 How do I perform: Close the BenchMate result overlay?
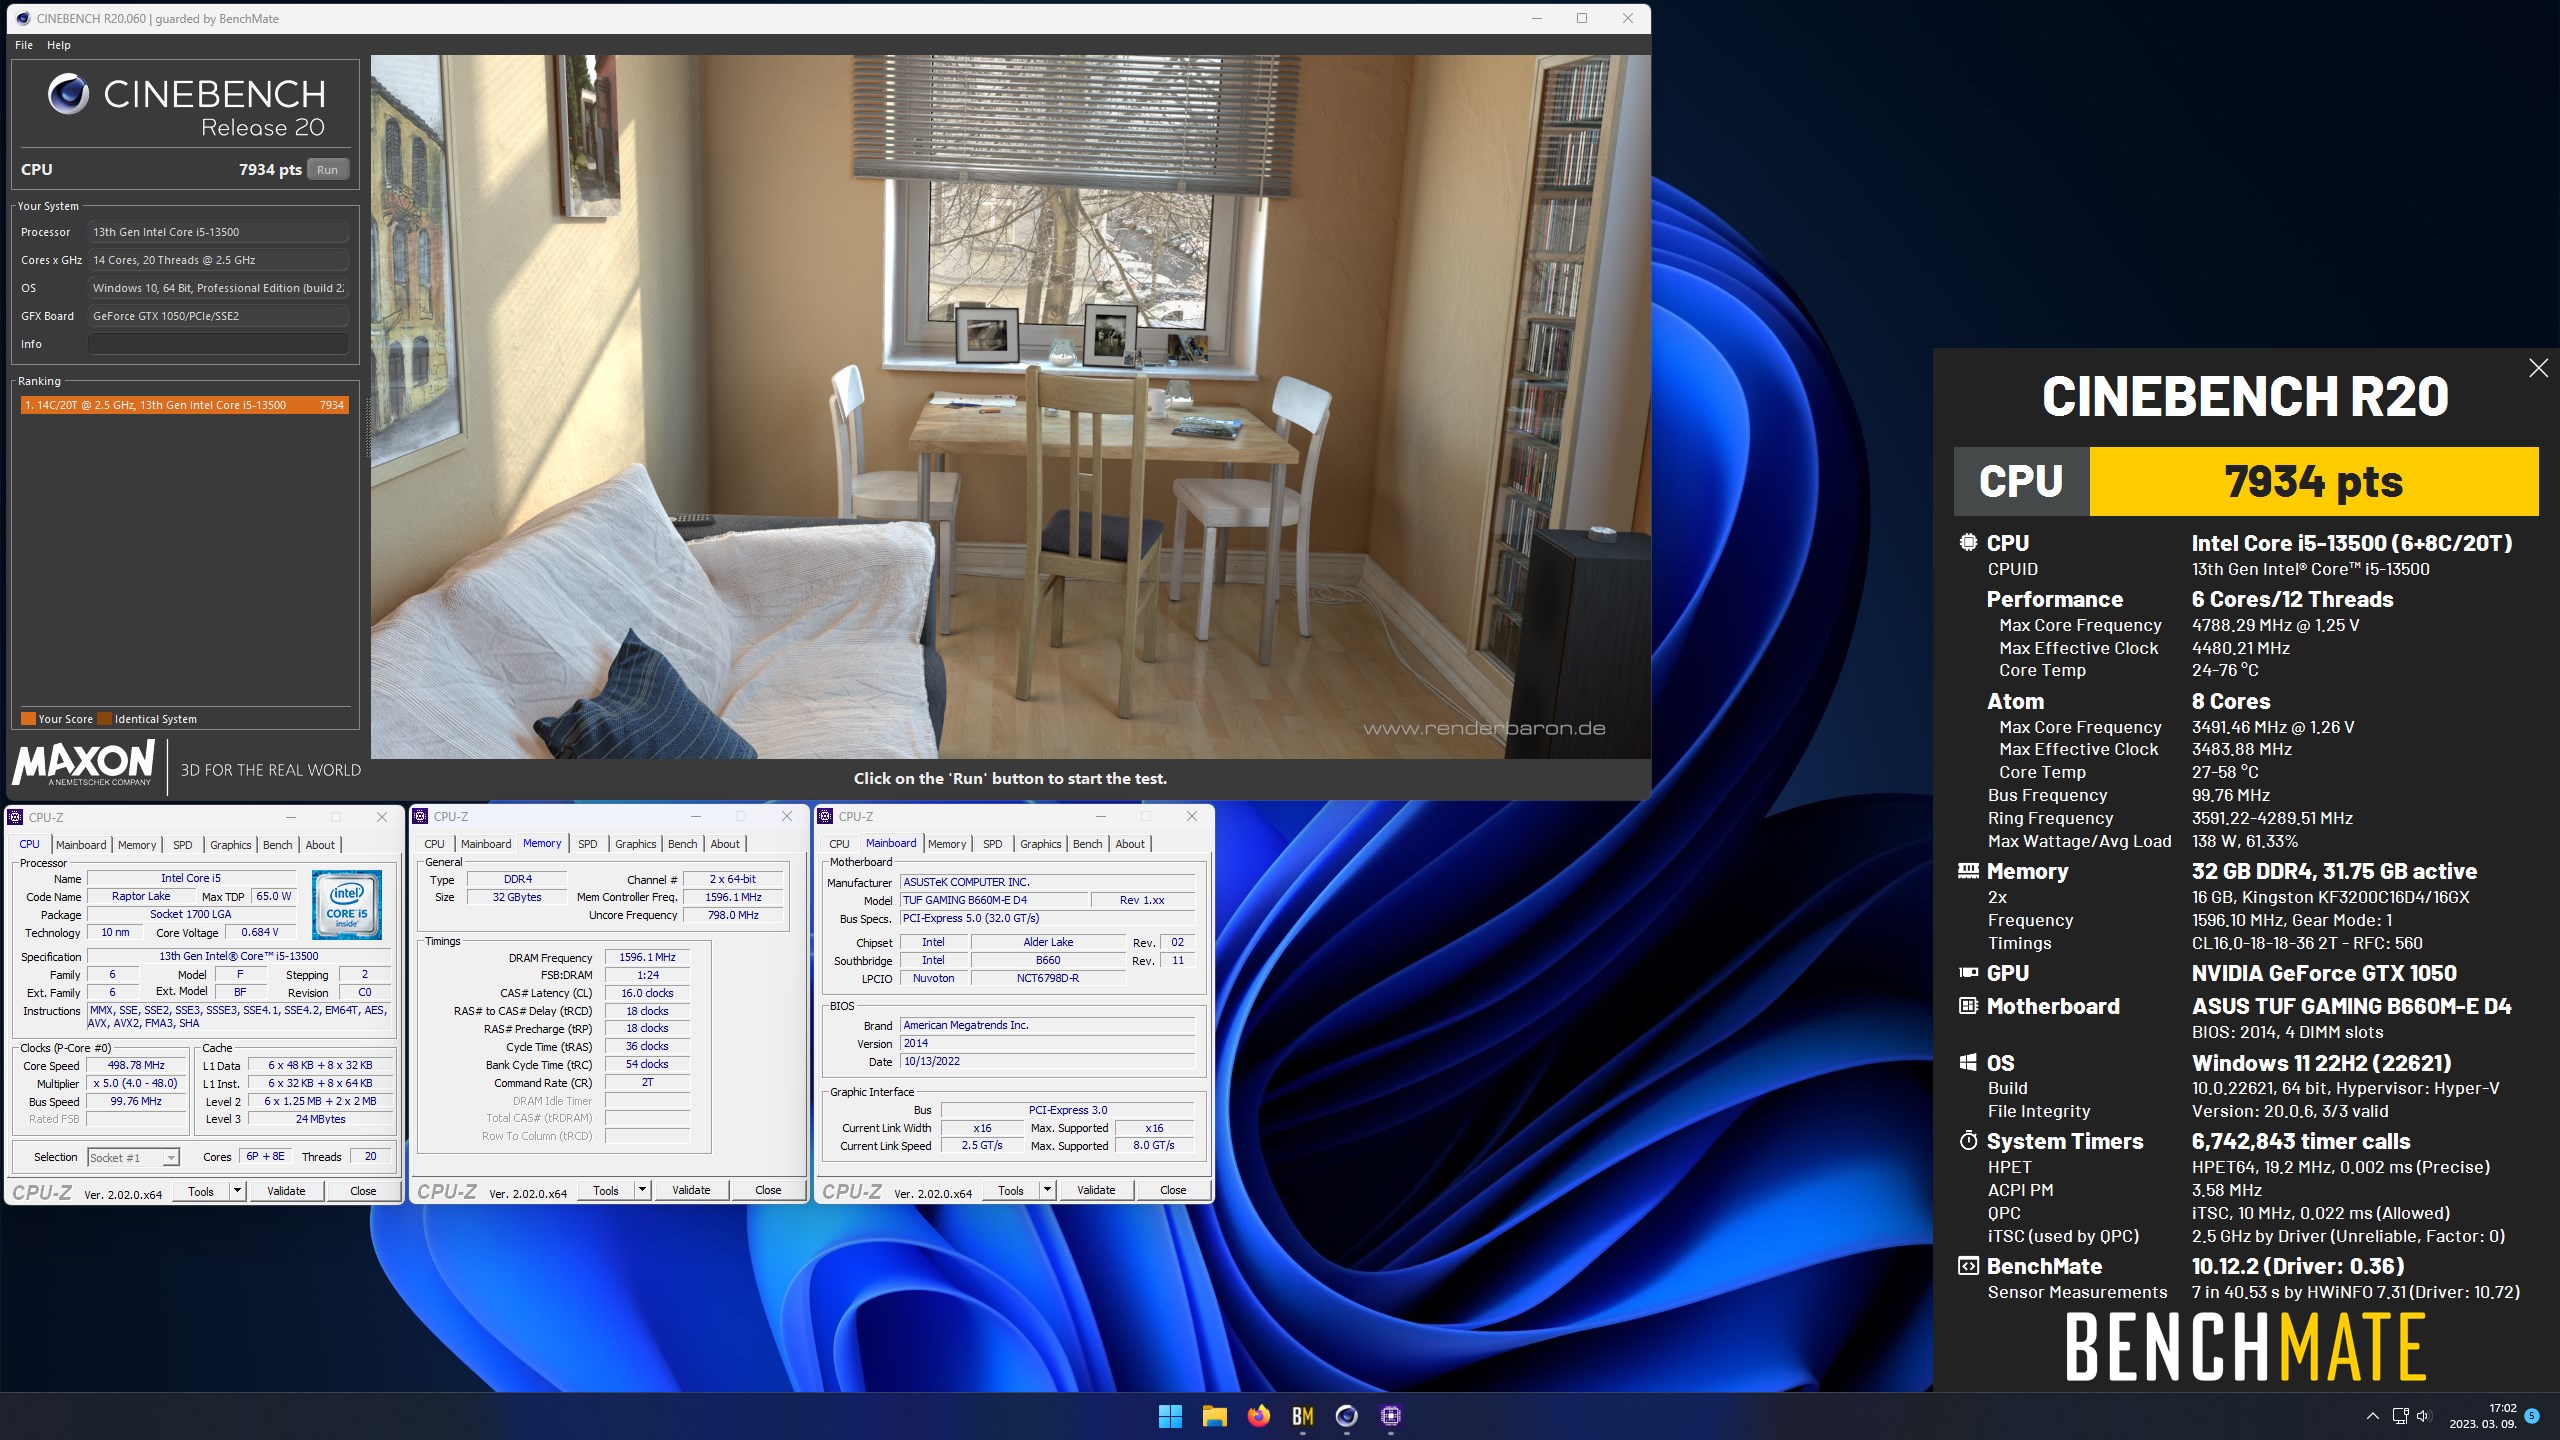point(2538,368)
